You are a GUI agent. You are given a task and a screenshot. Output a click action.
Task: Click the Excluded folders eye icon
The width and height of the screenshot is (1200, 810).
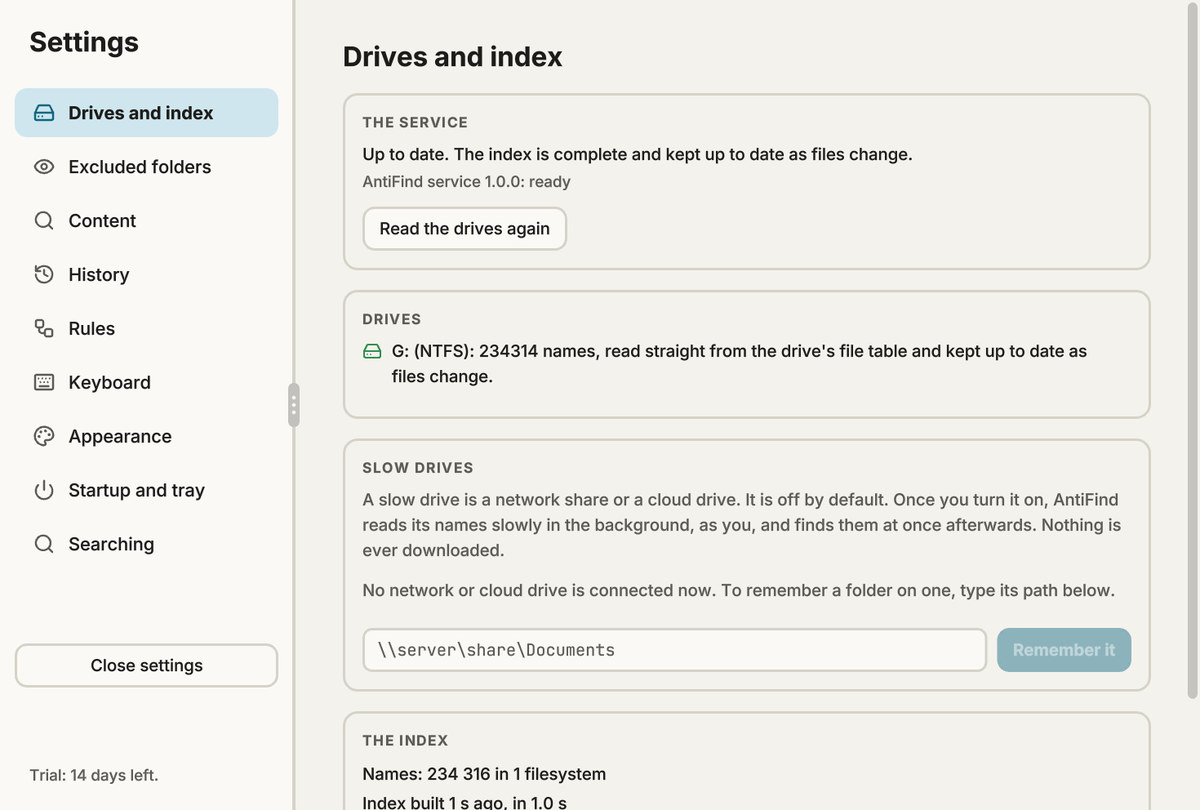pos(44,167)
